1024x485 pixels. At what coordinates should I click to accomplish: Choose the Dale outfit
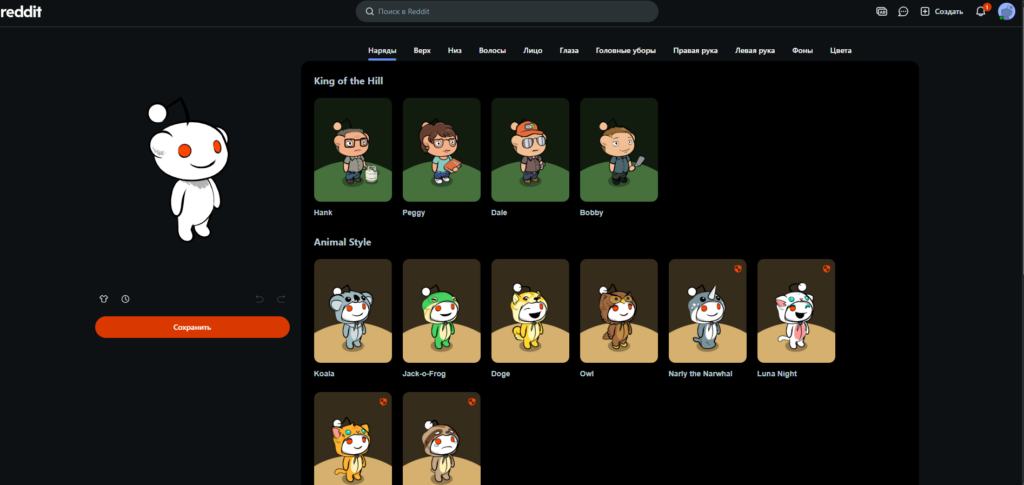tap(530, 149)
